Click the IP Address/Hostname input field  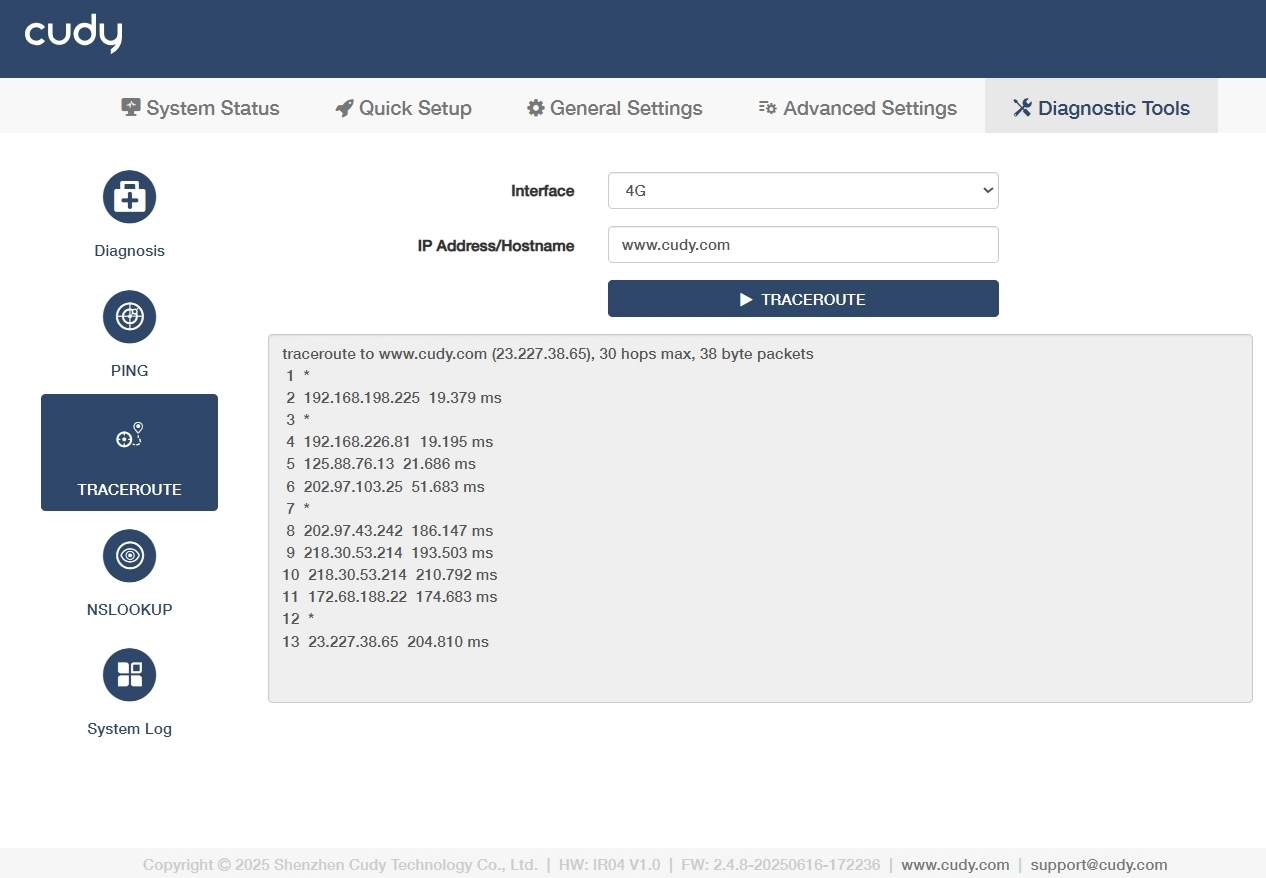point(803,244)
